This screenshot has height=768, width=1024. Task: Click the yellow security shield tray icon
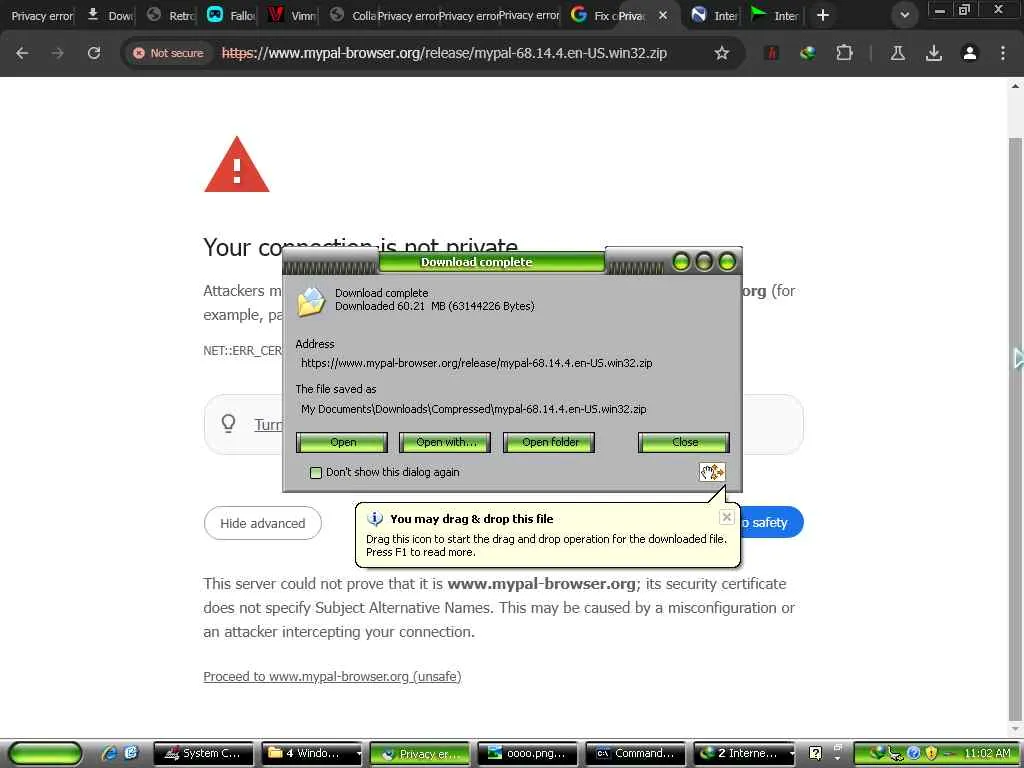point(931,754)
